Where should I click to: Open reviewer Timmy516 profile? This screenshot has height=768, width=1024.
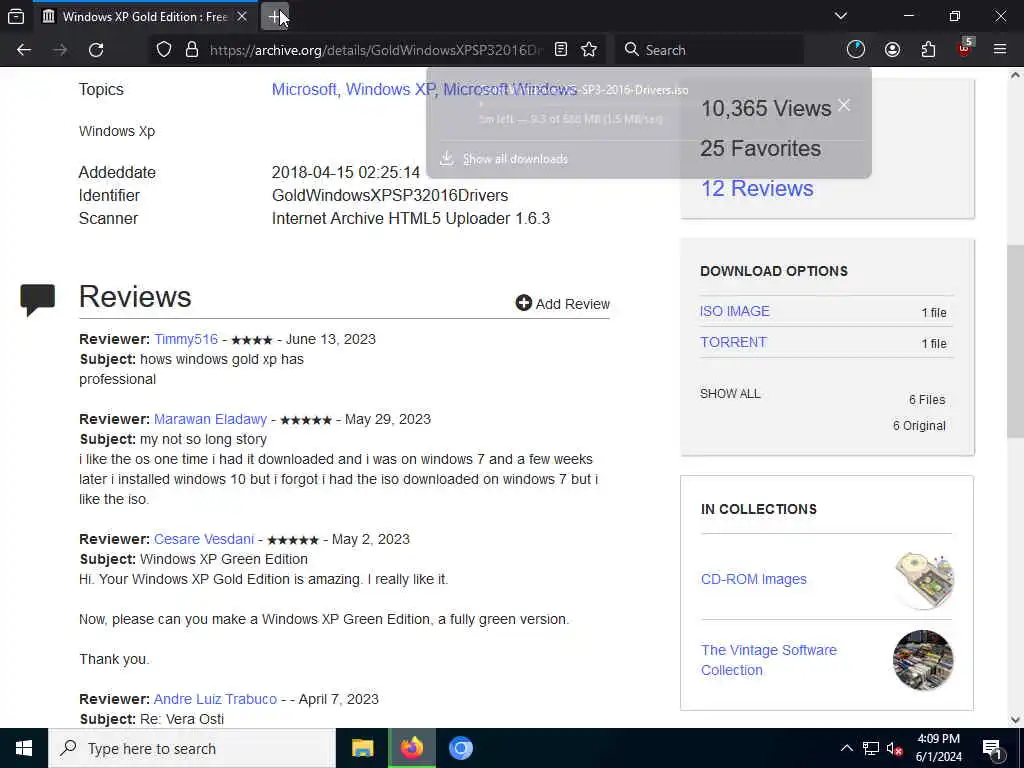[186, 339]
